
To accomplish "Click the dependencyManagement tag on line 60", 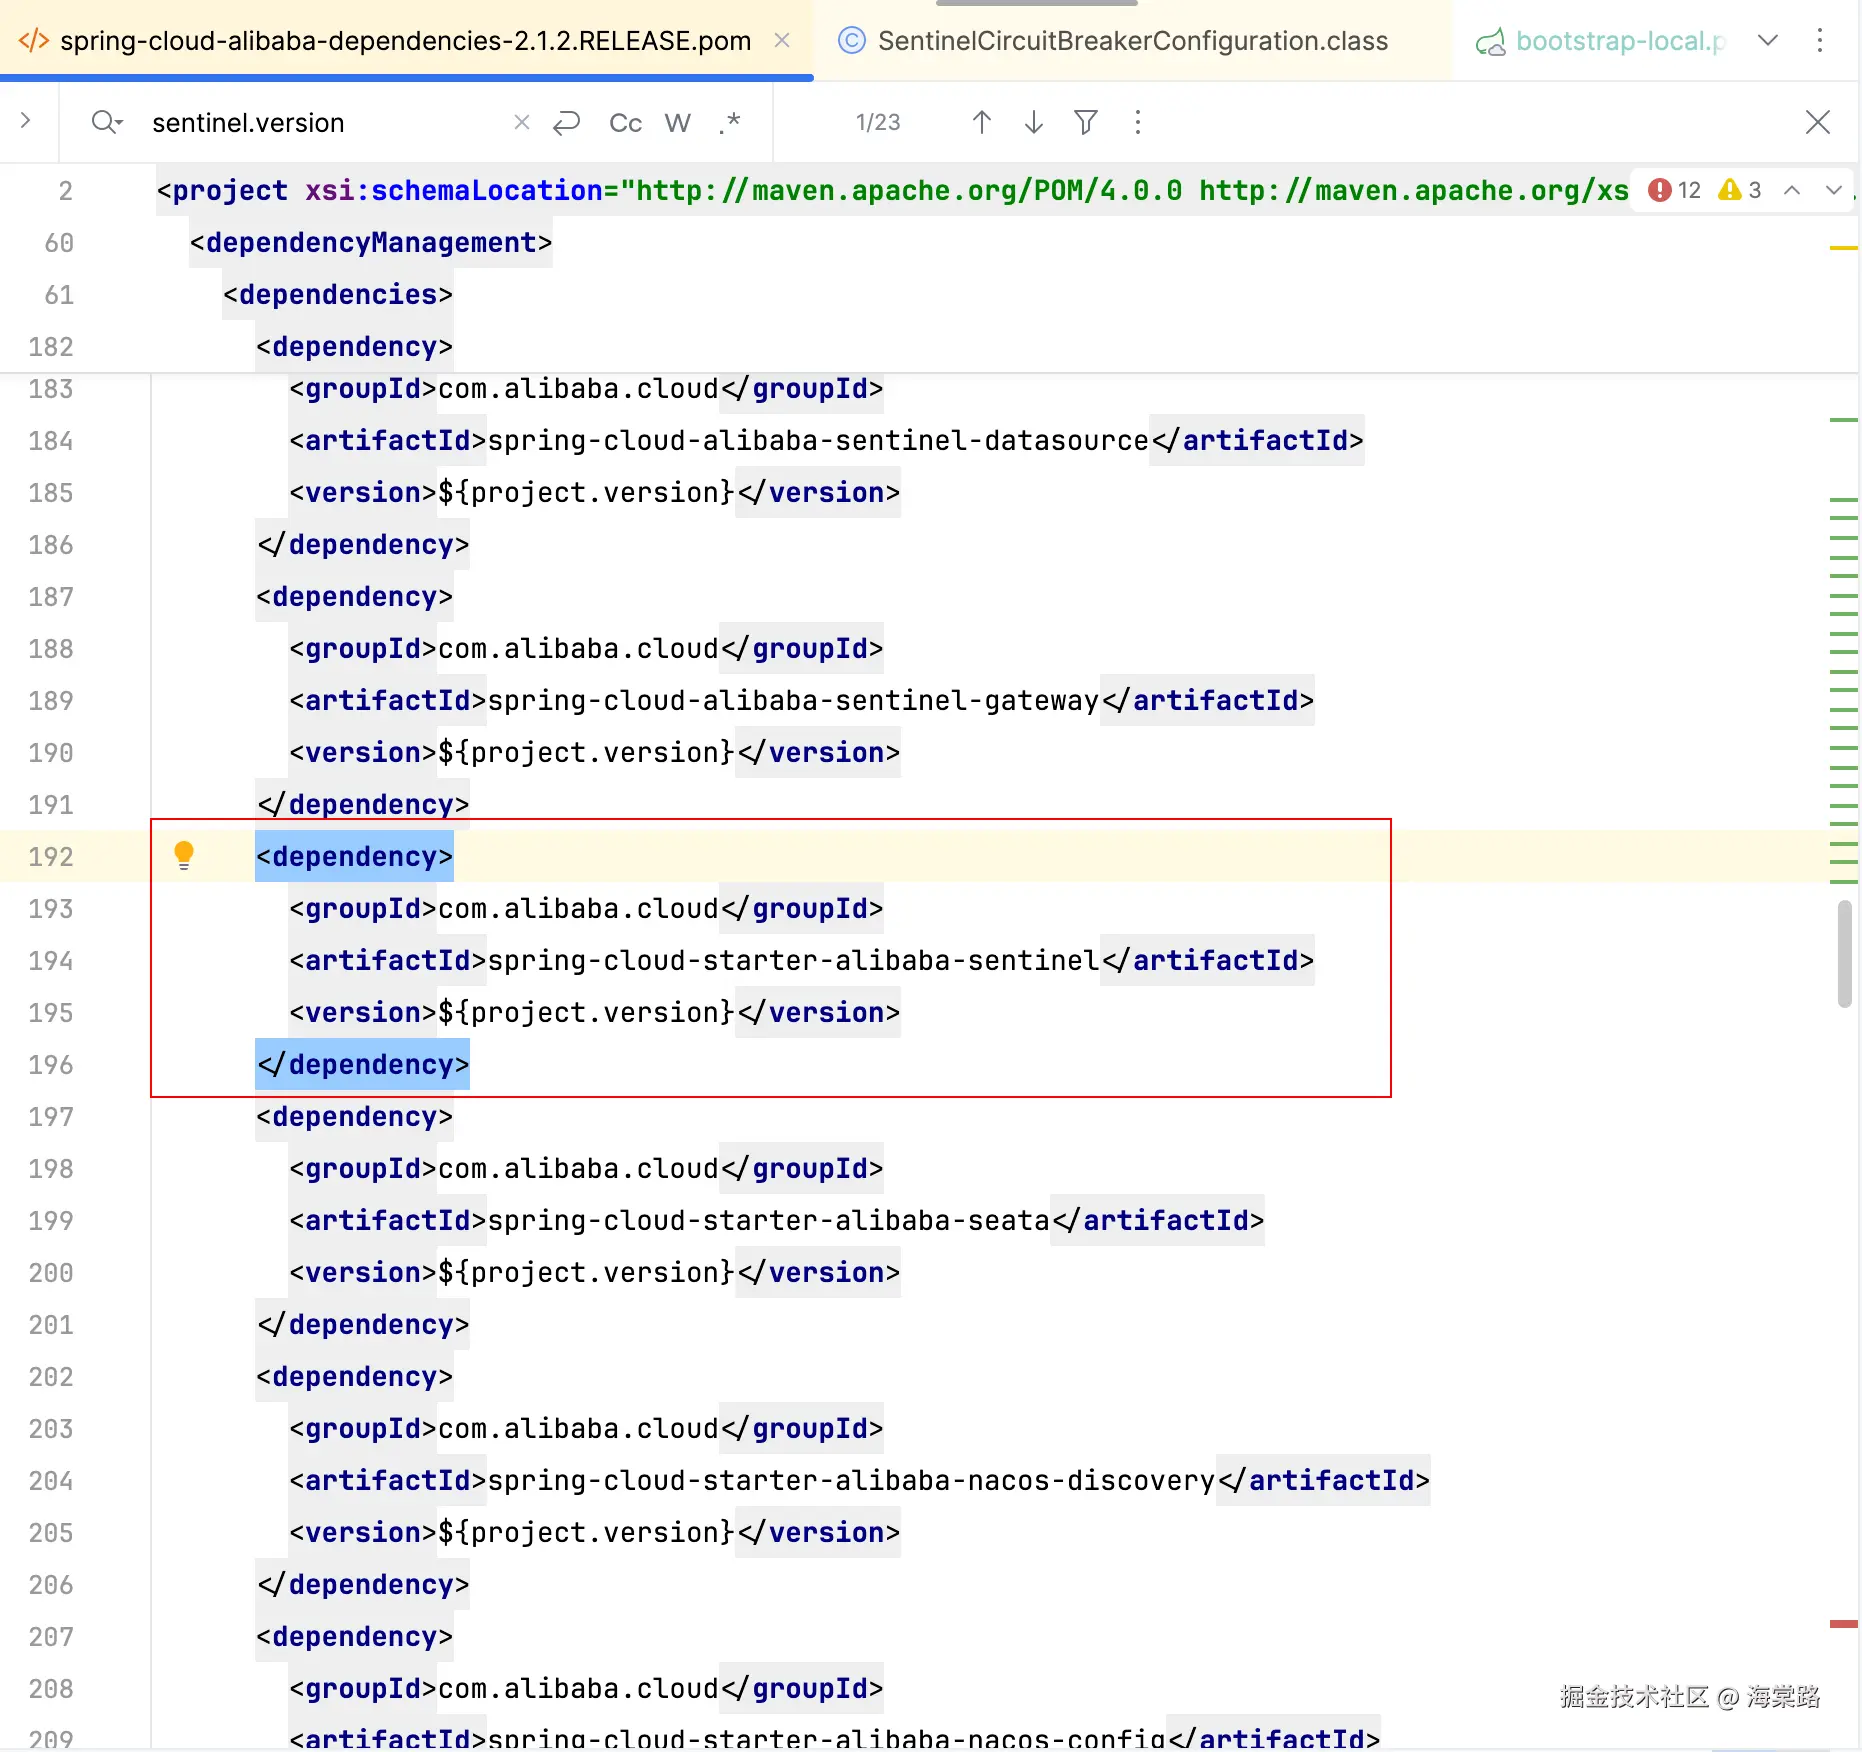I will [371, 243].
